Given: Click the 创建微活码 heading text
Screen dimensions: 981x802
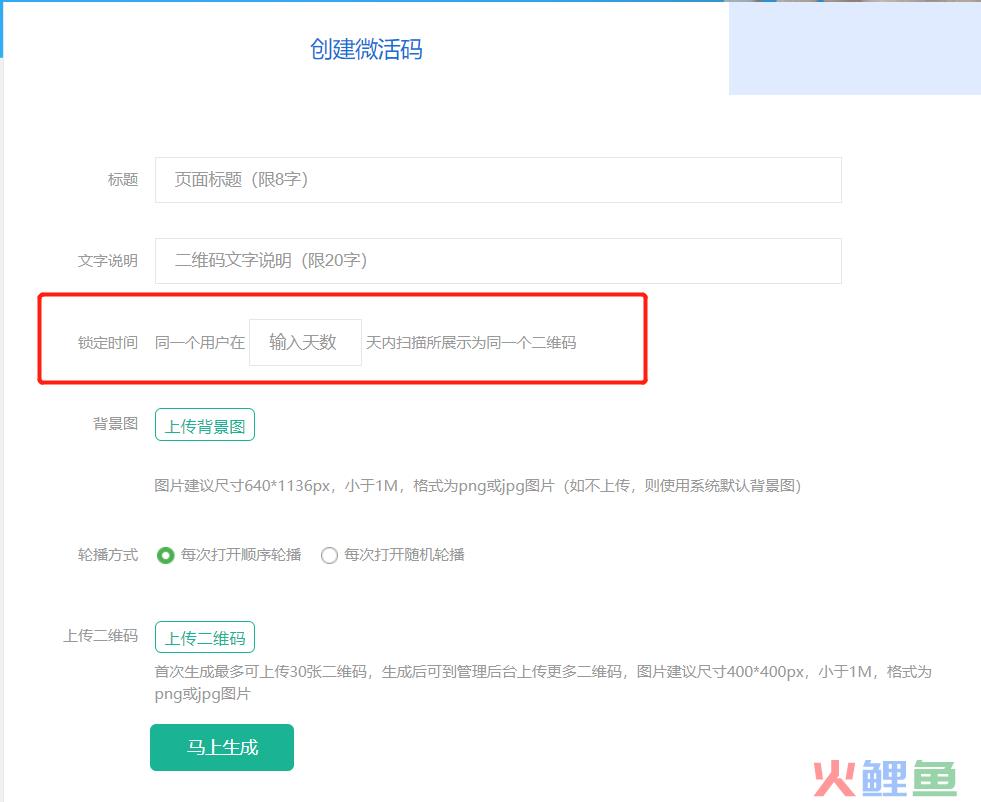Looking at the screenshot, I should tap(366, 49).
